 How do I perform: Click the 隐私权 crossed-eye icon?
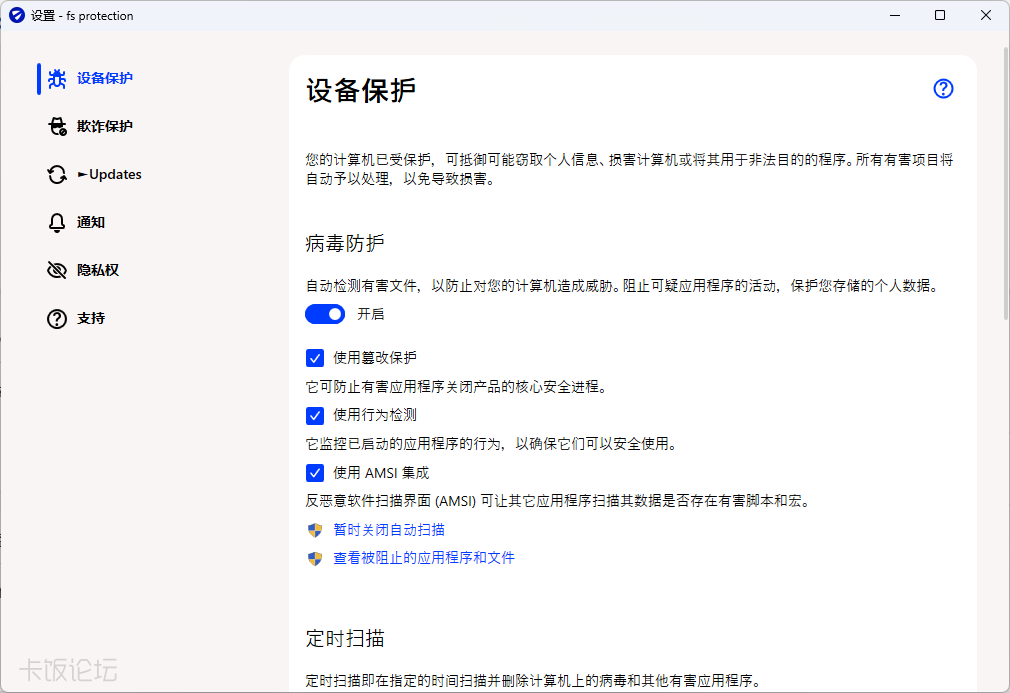tap(57, 271)
